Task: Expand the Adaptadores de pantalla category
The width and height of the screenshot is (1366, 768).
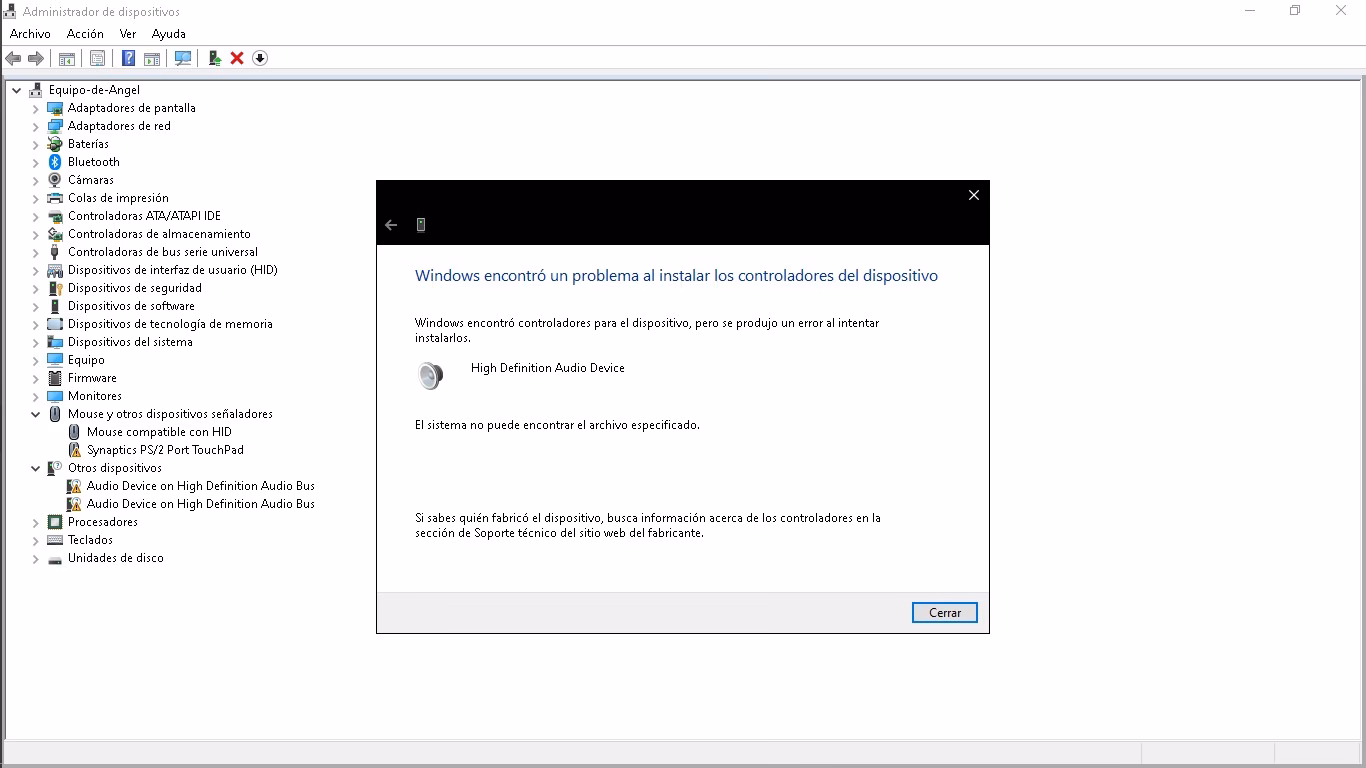Action: [36, 108]
